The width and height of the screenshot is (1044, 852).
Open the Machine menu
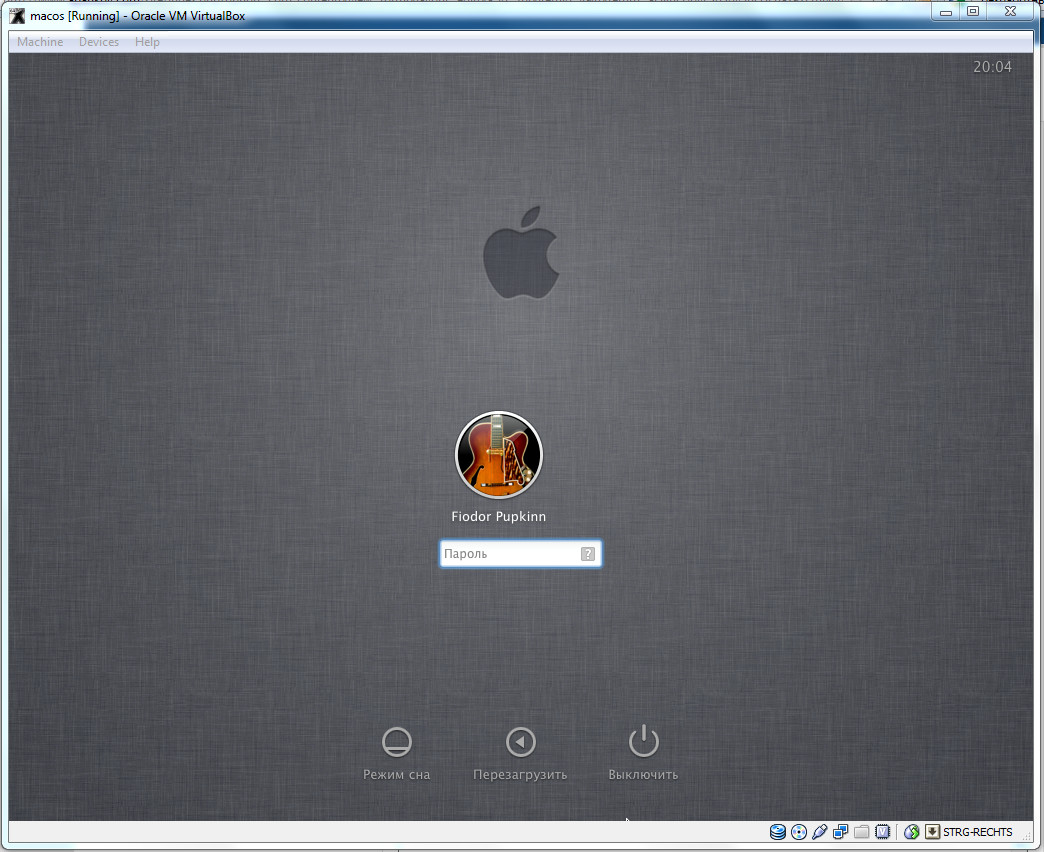(40, 42)
